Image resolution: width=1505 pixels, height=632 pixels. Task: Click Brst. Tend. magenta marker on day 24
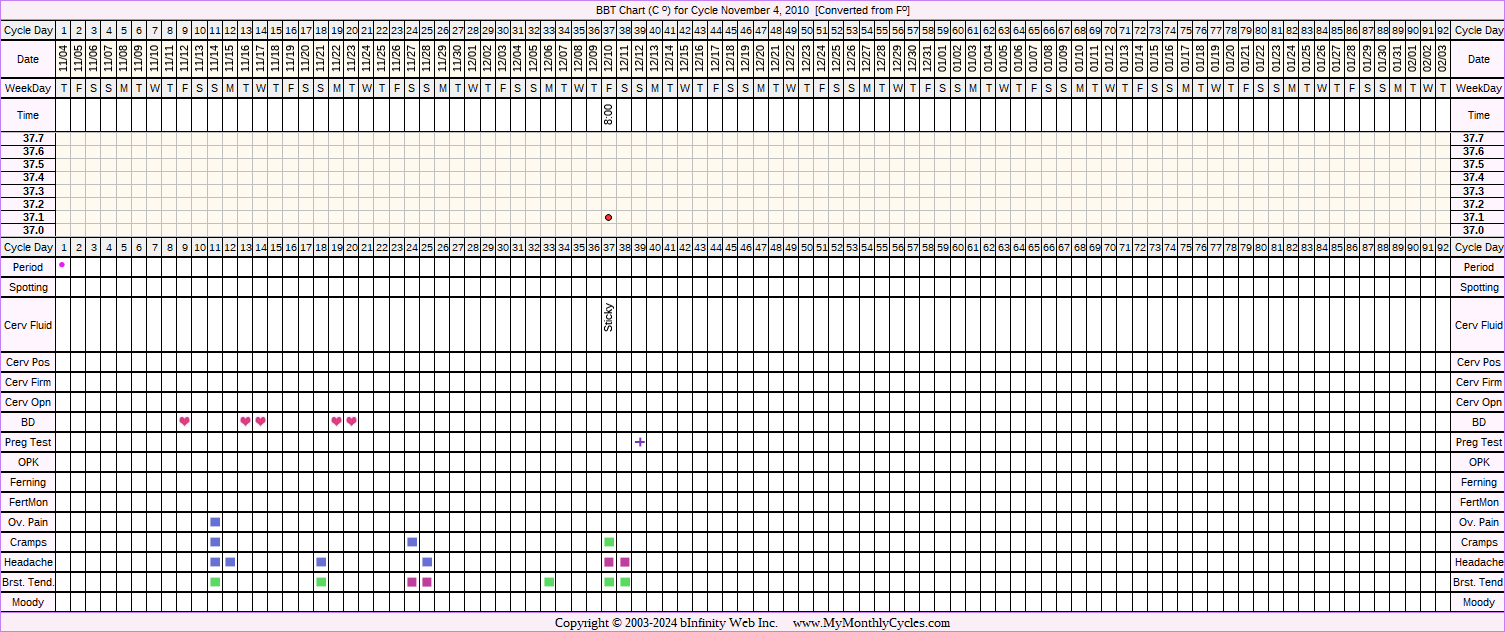pyautogui.click(x=412, y=582)
